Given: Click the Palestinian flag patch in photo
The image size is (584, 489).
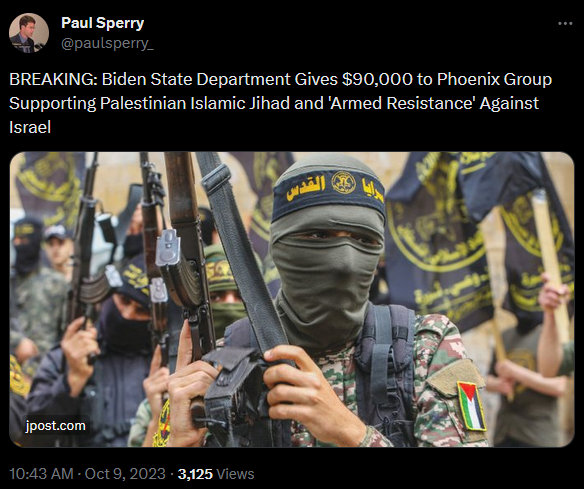Looking at the screenshot, I should pyautogui.click(x=472, y=406).
